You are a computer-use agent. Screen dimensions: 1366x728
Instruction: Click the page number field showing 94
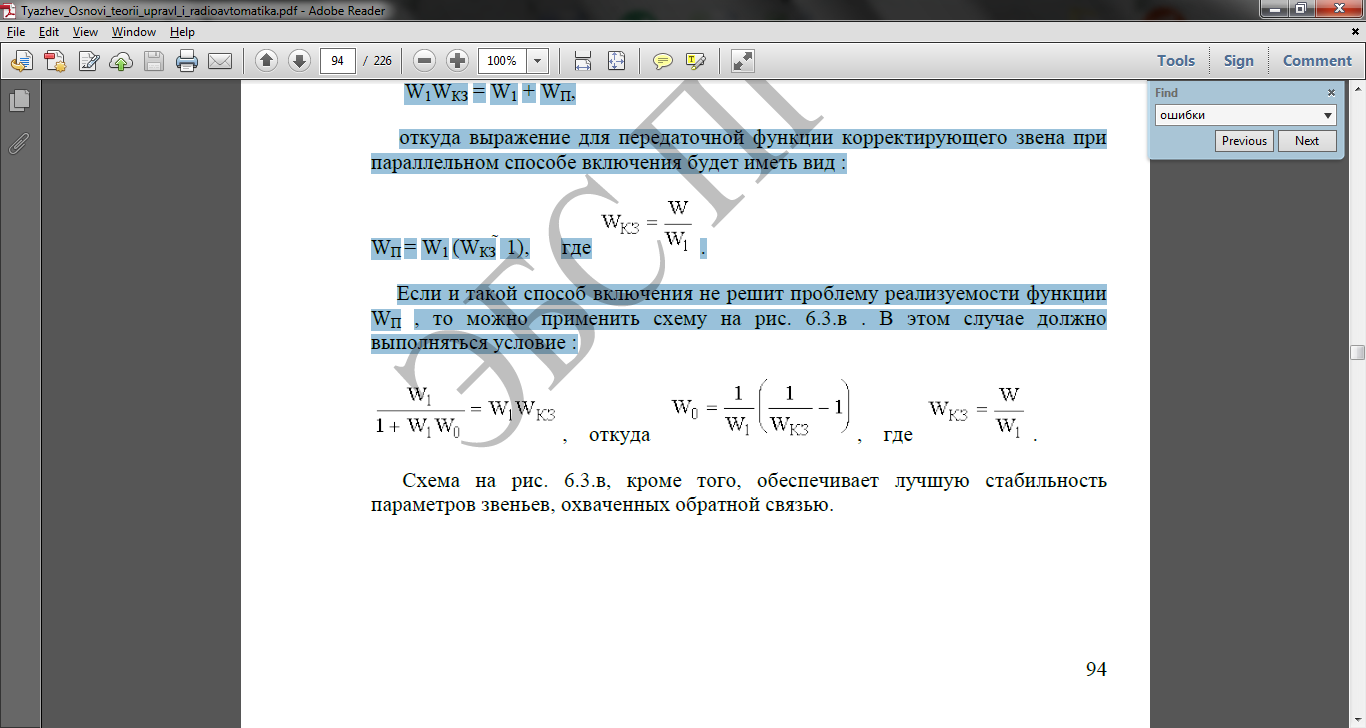pyautogui.click(x=338, y=61)
